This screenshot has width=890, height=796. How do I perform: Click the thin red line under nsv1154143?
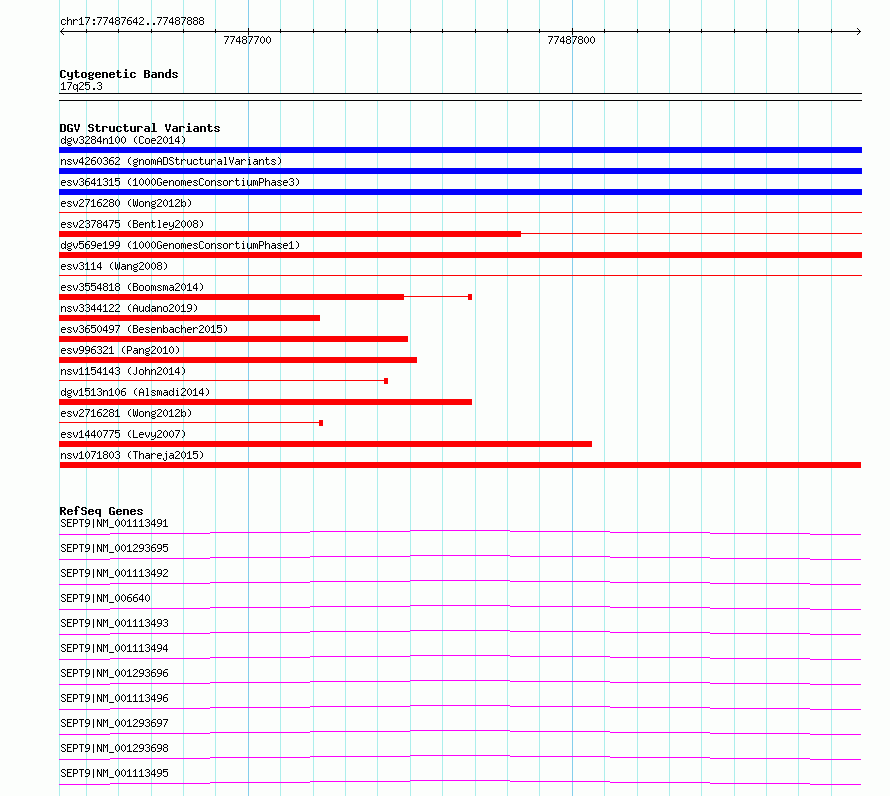pos(221,381)
